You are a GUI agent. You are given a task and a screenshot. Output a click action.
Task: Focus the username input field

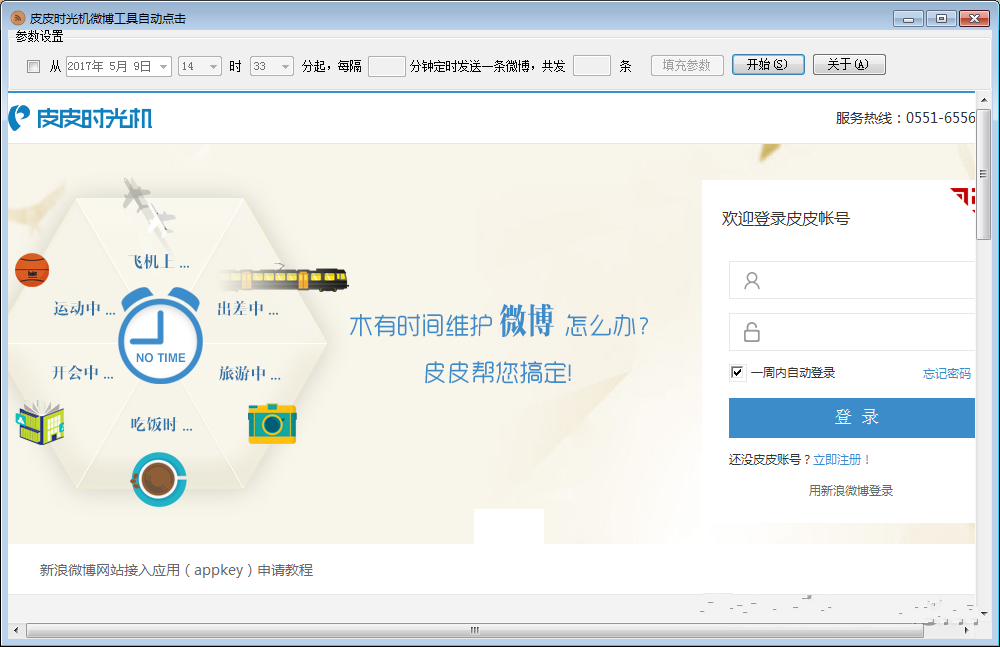tap(852, 280)
